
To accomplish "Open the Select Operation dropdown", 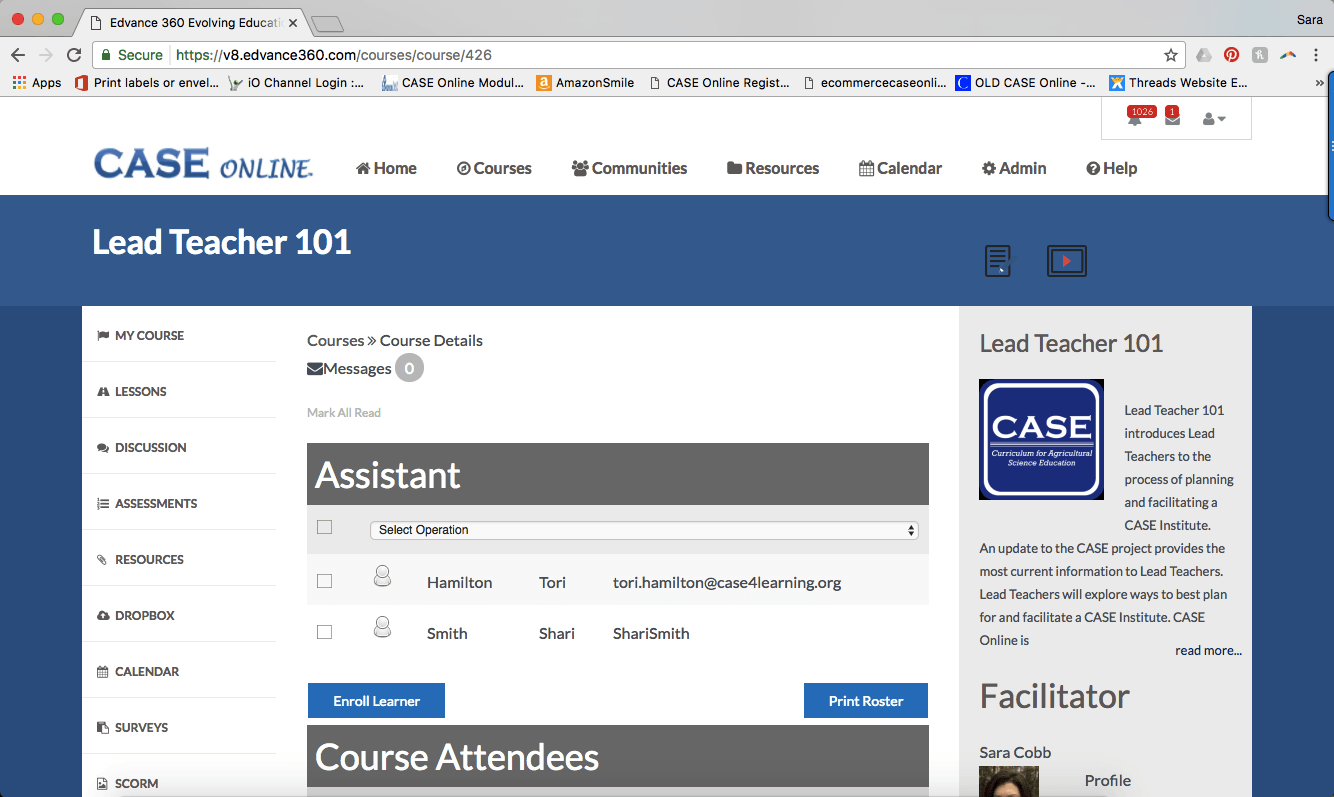I will tap(643, 530).
